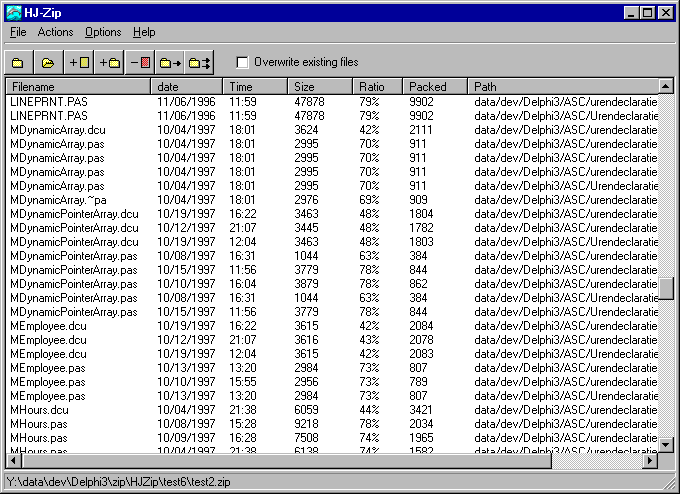Click the delete file (minus) icon
This screenshot has width=680, height=494.
coord(140,63)
